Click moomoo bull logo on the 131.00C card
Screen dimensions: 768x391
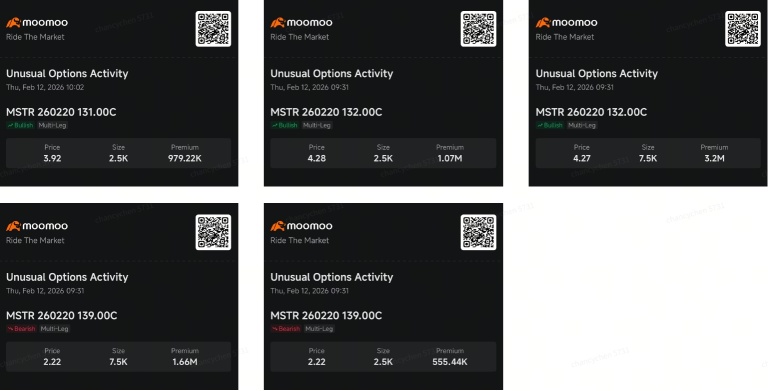(x=13, y=23)
